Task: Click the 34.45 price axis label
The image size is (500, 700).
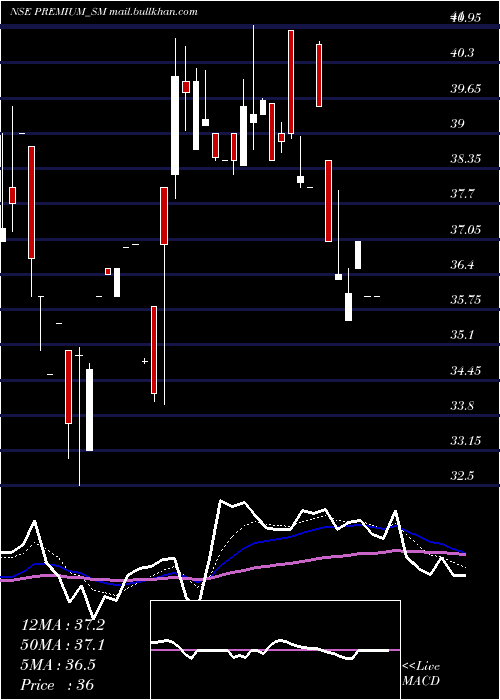Action: 466,370
